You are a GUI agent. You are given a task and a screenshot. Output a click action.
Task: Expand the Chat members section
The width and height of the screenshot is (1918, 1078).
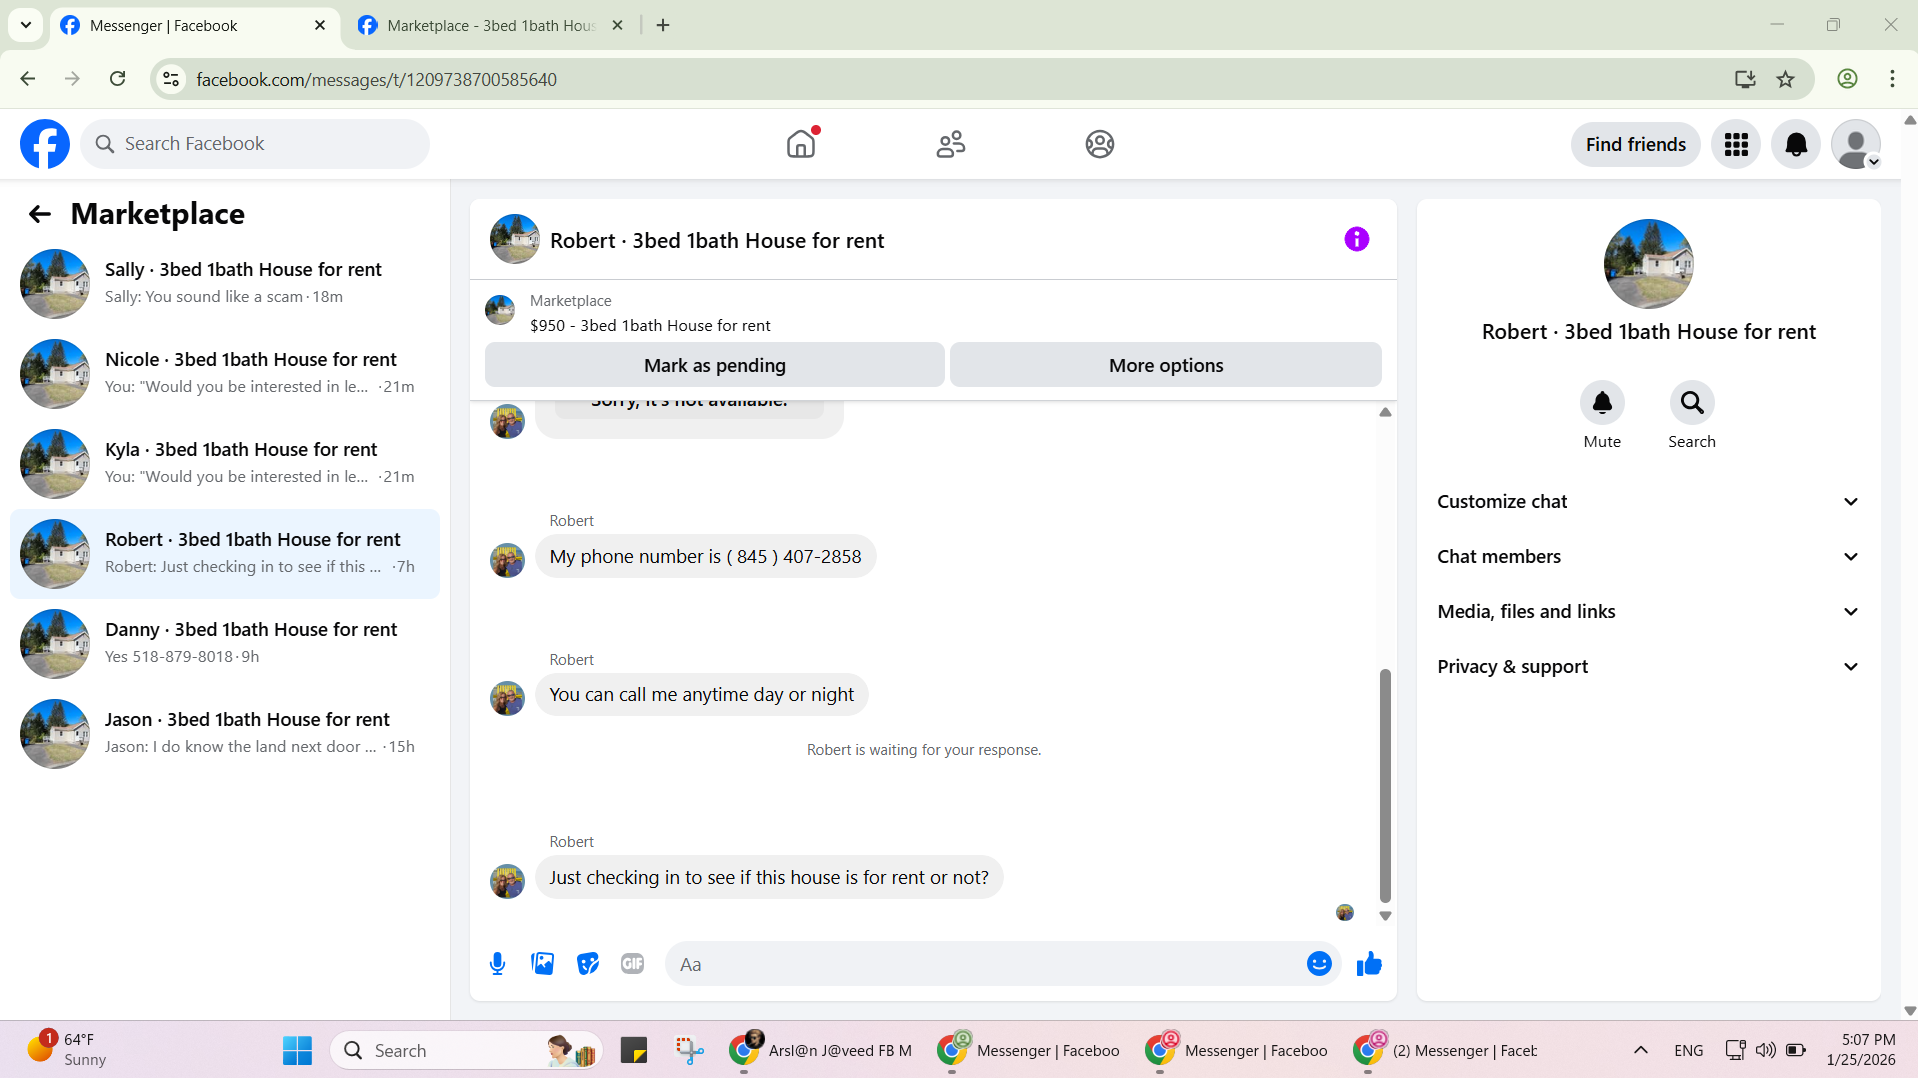coord(1648,557)
